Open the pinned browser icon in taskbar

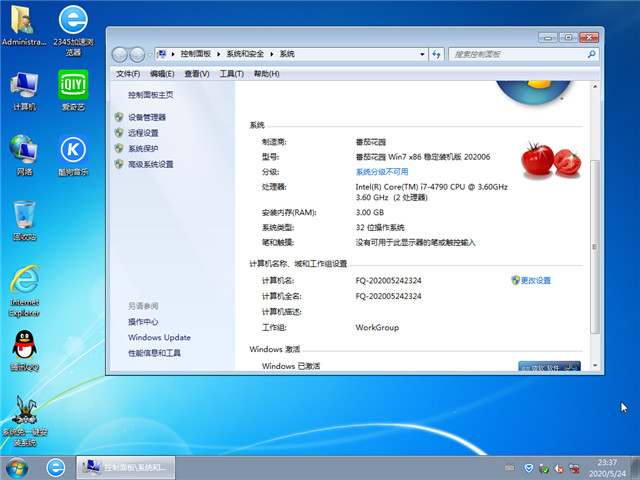56,468
